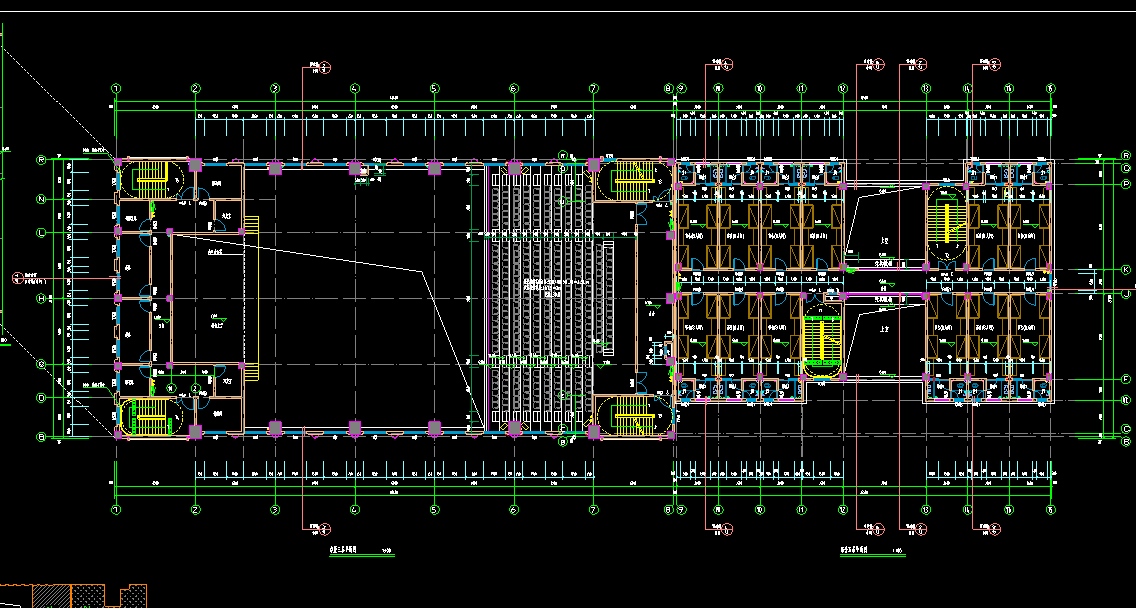Select the green staircase in dormitory block
This screenshot has width=1136, height=608.
[820, 338]
